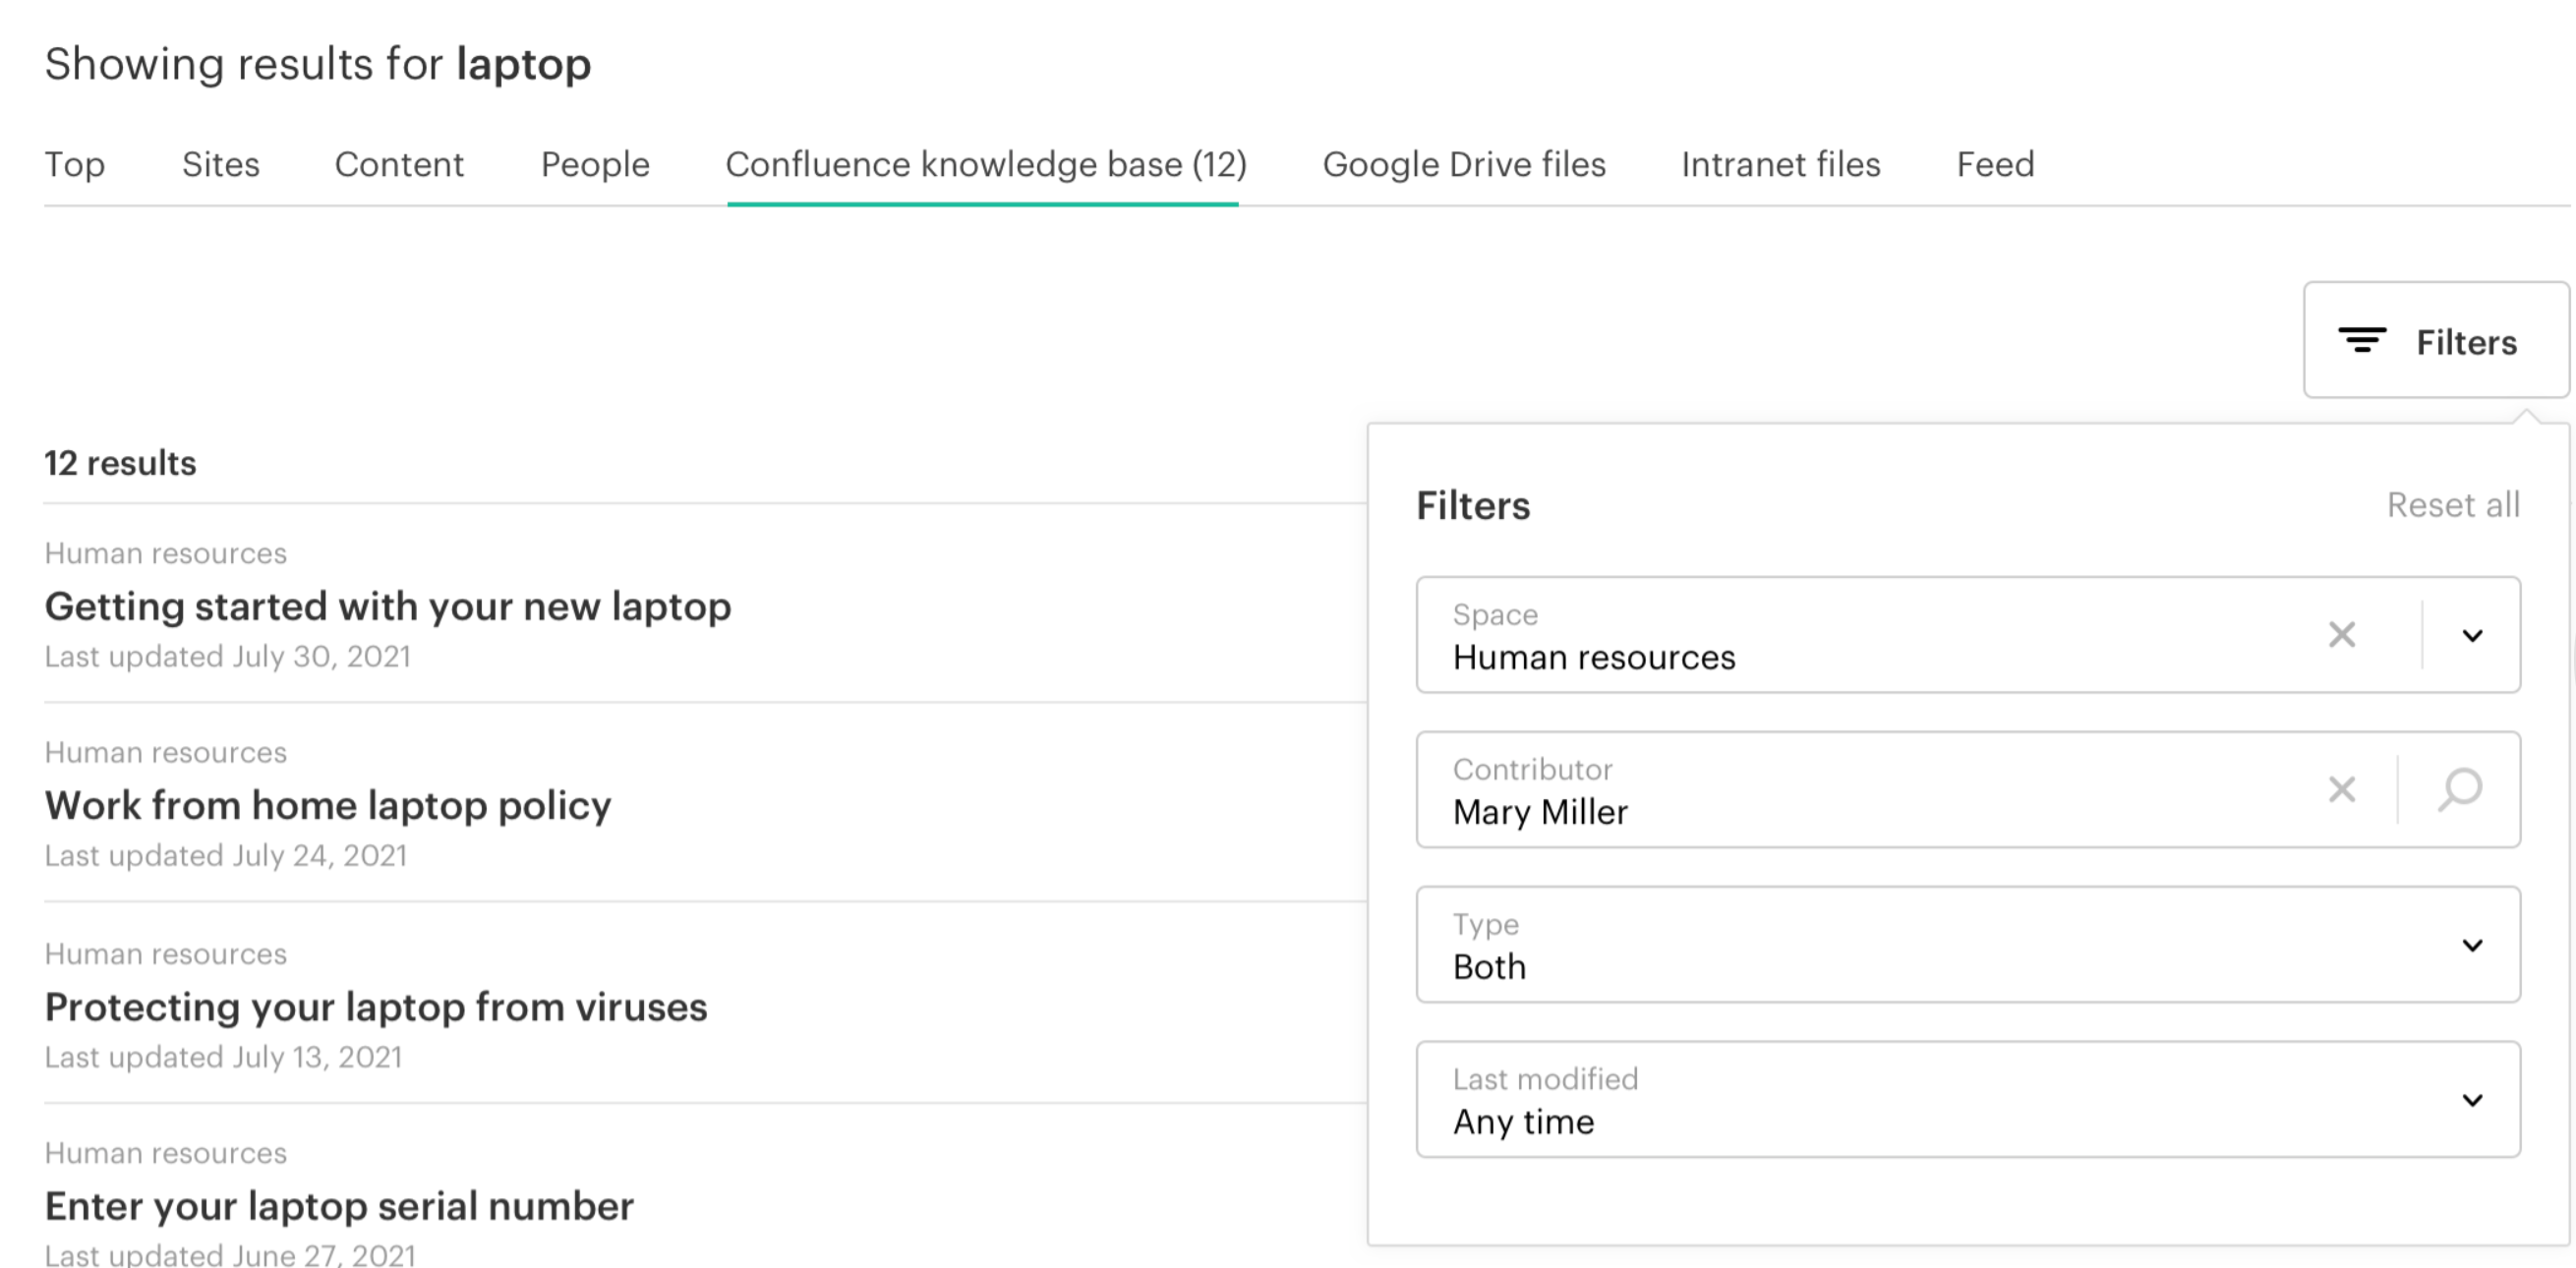The image size is (2576, 1268).
Task: Switch to the Sites tab
Action: click(x=220, y=165)
